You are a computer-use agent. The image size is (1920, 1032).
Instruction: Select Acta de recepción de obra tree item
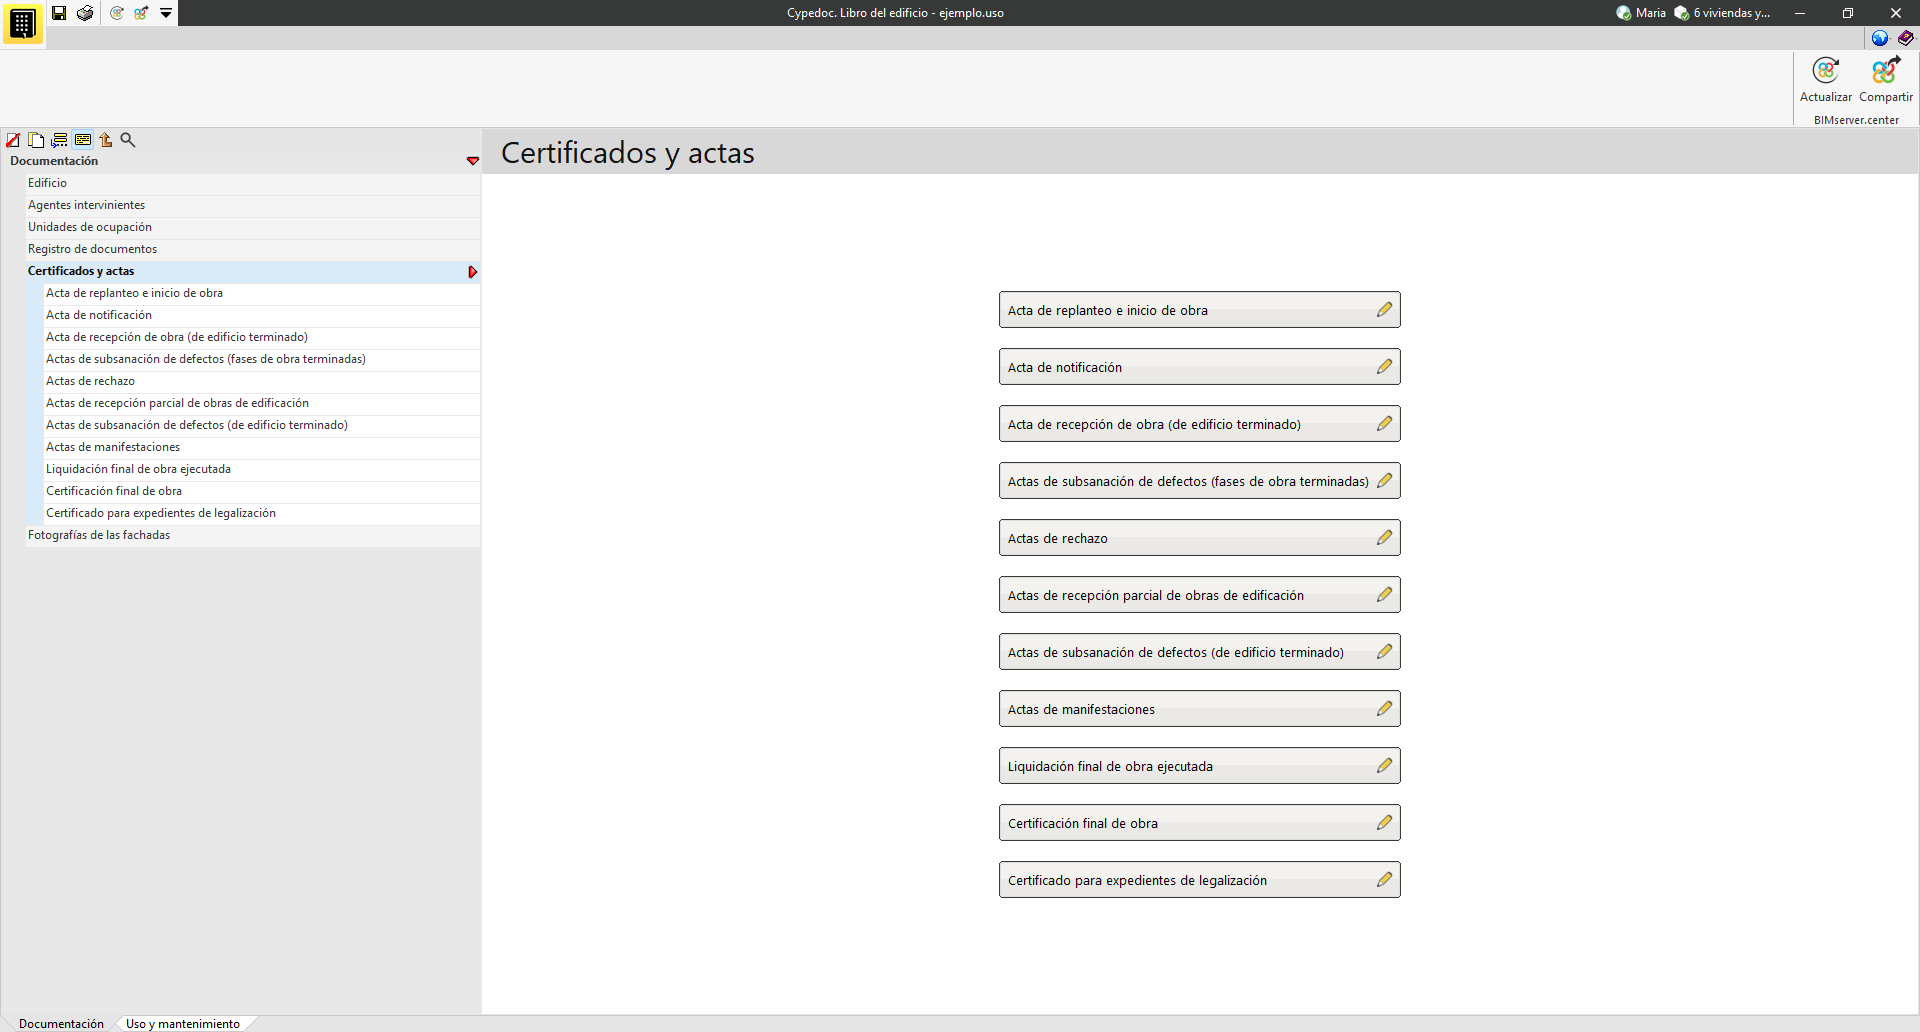coord(263,337)
